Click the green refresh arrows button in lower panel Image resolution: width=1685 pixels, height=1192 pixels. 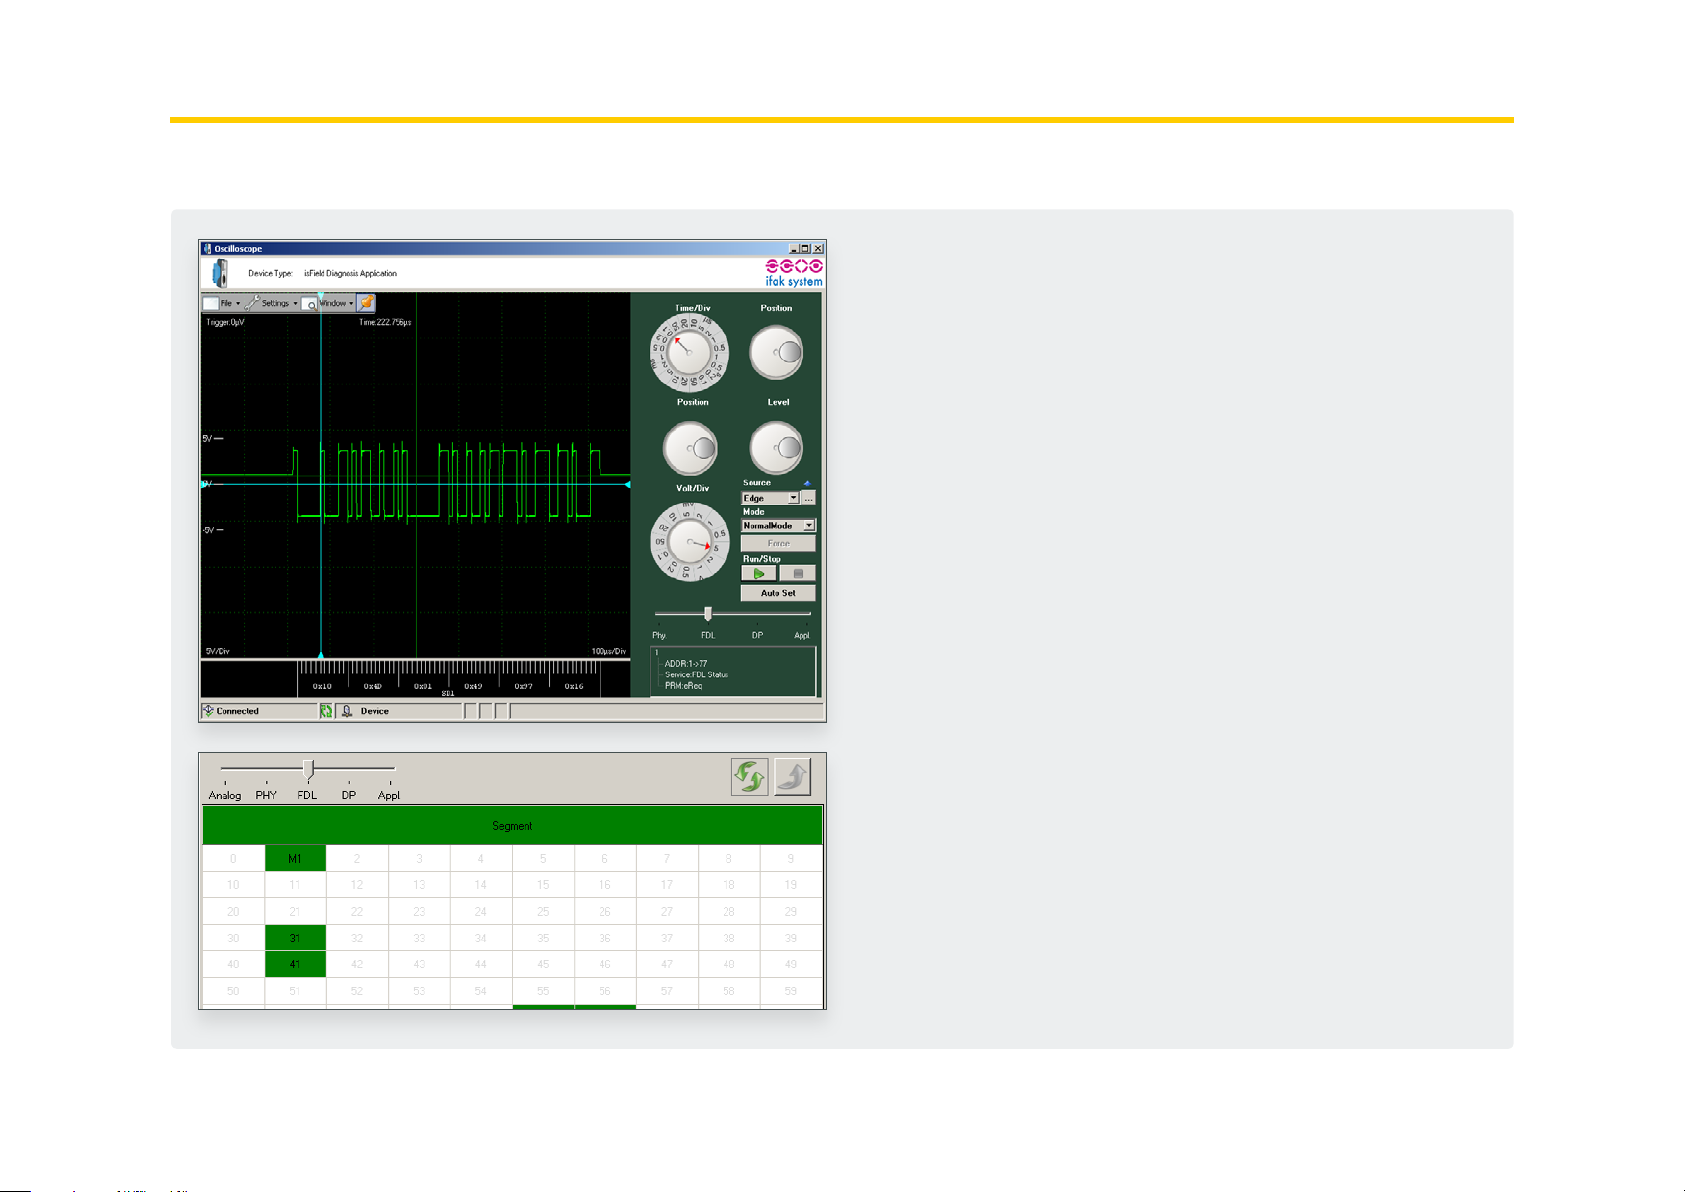(x=750, y=777)
